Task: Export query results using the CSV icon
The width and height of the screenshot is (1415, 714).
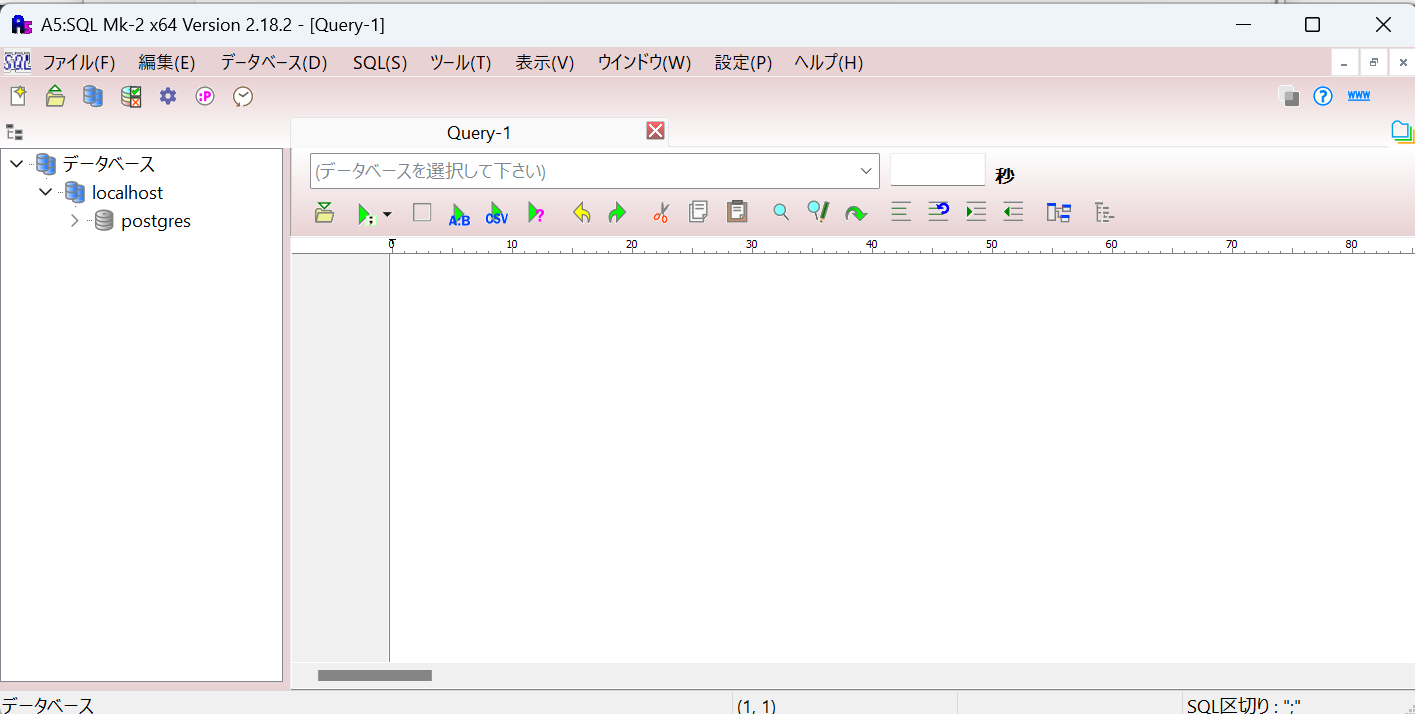Action: click(496, 212)
